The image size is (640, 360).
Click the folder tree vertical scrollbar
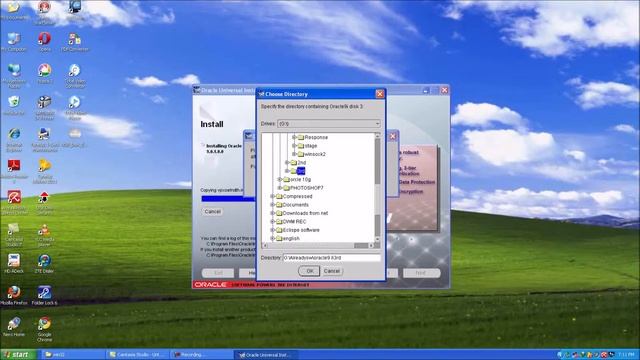[377, 188]
